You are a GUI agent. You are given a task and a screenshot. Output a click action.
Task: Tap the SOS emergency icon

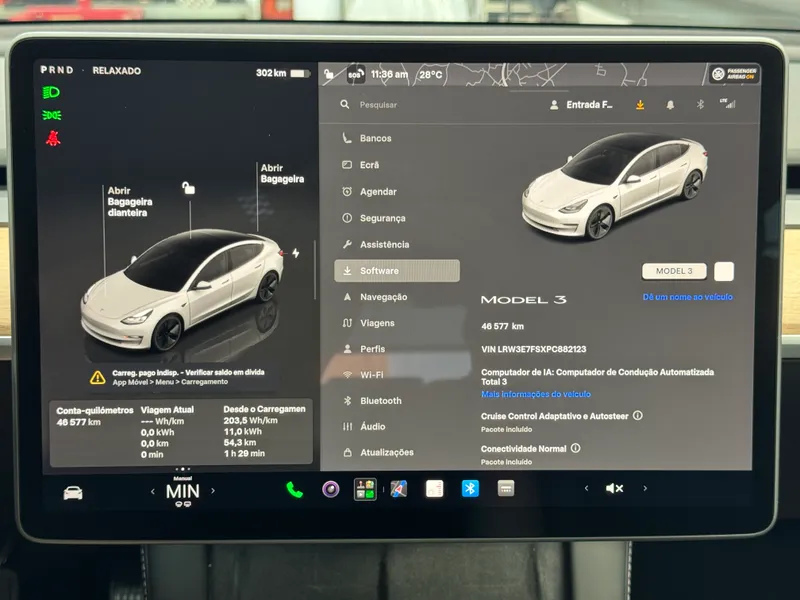point(355,74)
